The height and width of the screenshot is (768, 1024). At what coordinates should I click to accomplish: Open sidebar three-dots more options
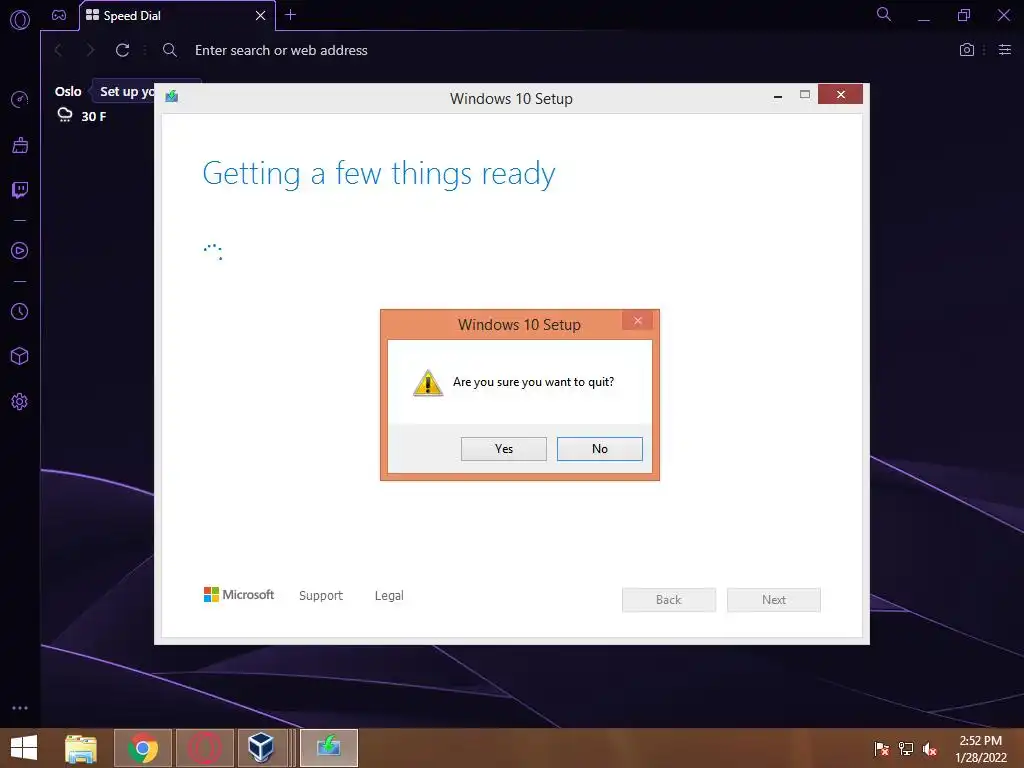(x=20, y=708)
